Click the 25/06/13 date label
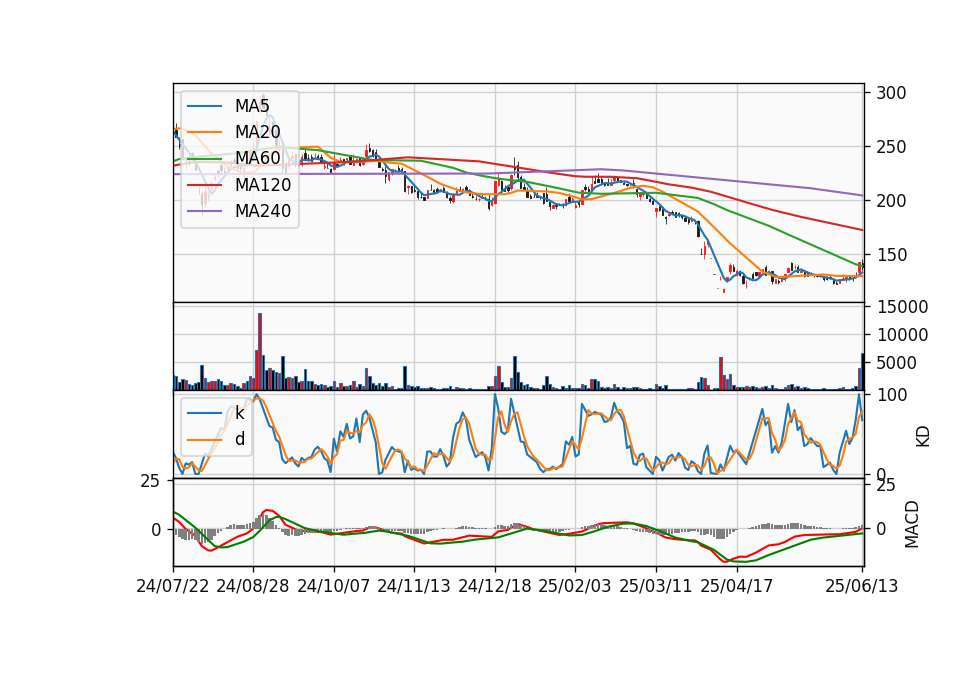The height and width of the screenshot is (690, 960). pyautogui.click(x=861, y=586)
